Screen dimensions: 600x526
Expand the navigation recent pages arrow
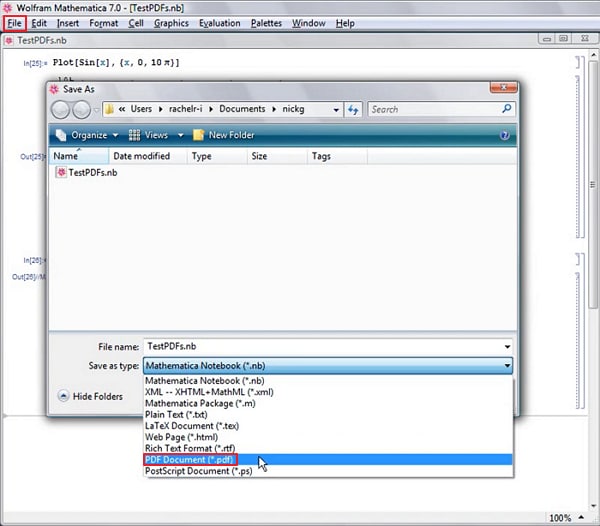[96, 110]
